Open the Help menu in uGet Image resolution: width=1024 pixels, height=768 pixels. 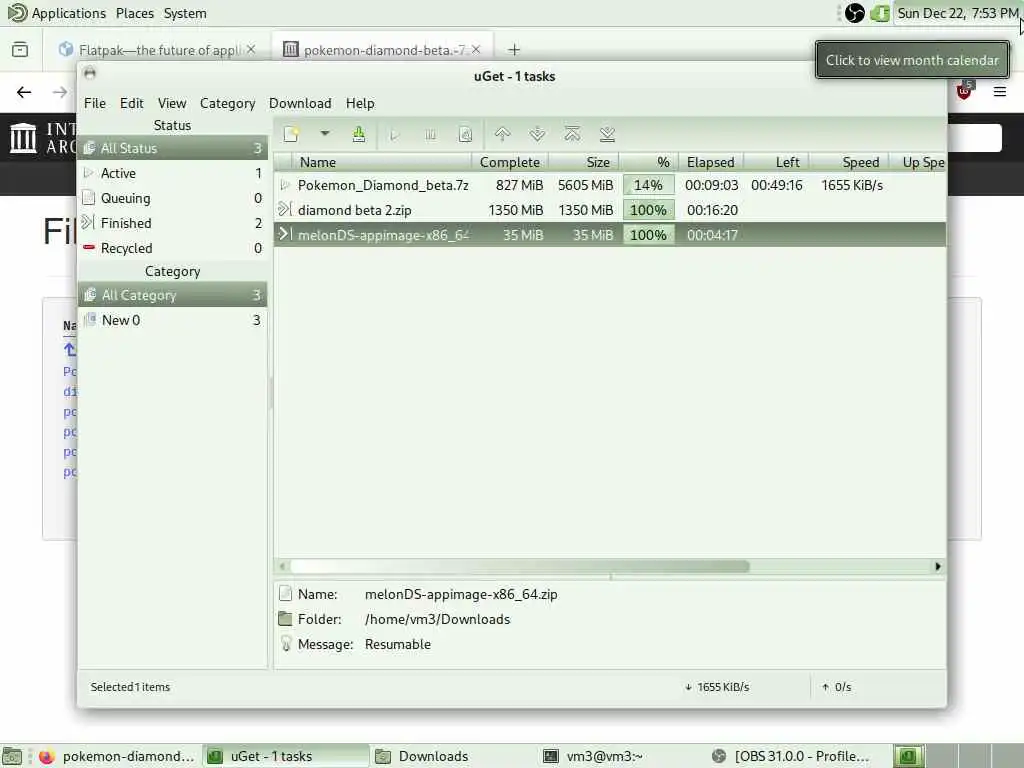click(x=360, y=103)
